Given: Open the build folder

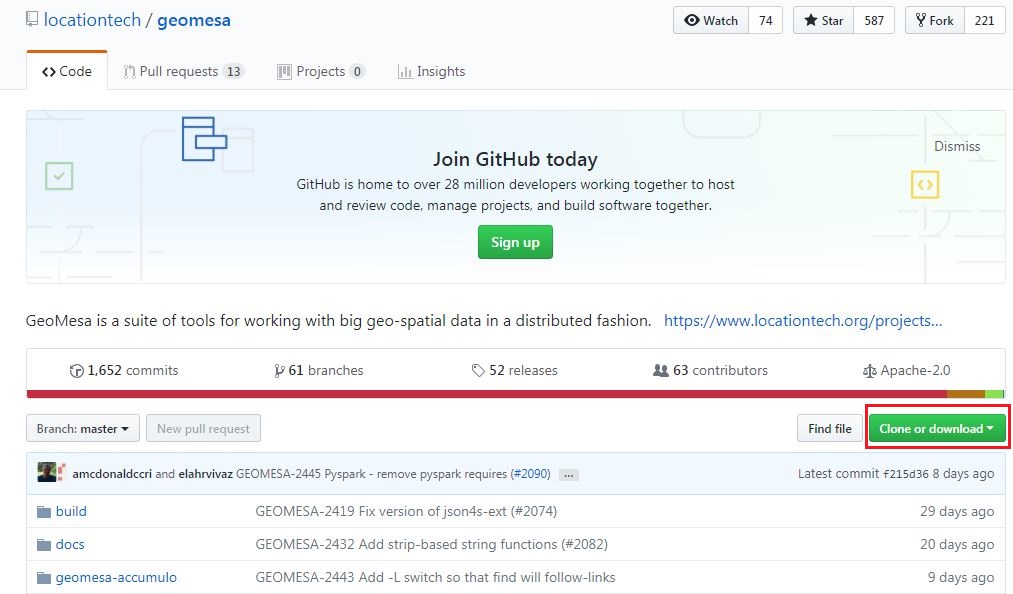Looking at the screenshot, I should (x=71, y=511).
